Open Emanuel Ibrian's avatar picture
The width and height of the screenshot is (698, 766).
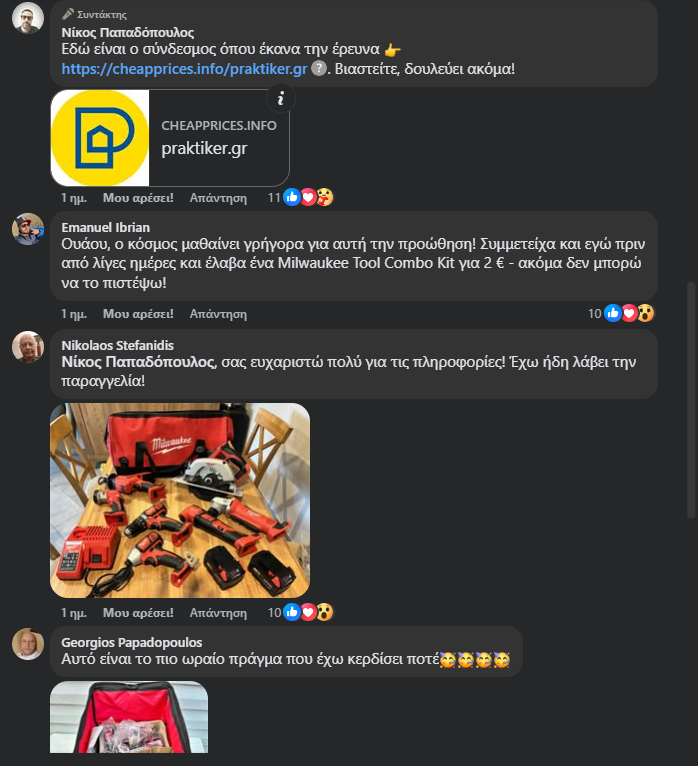(28, 229)
